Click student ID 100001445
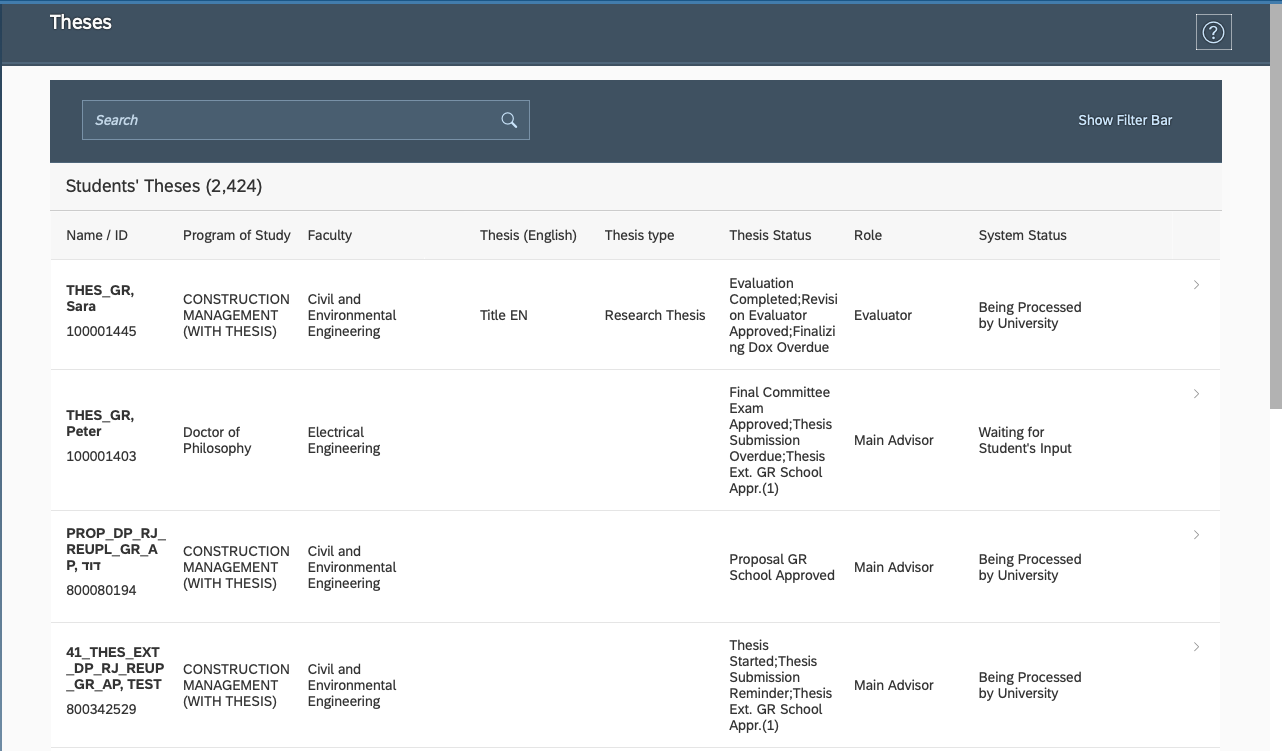 point(101,331)
